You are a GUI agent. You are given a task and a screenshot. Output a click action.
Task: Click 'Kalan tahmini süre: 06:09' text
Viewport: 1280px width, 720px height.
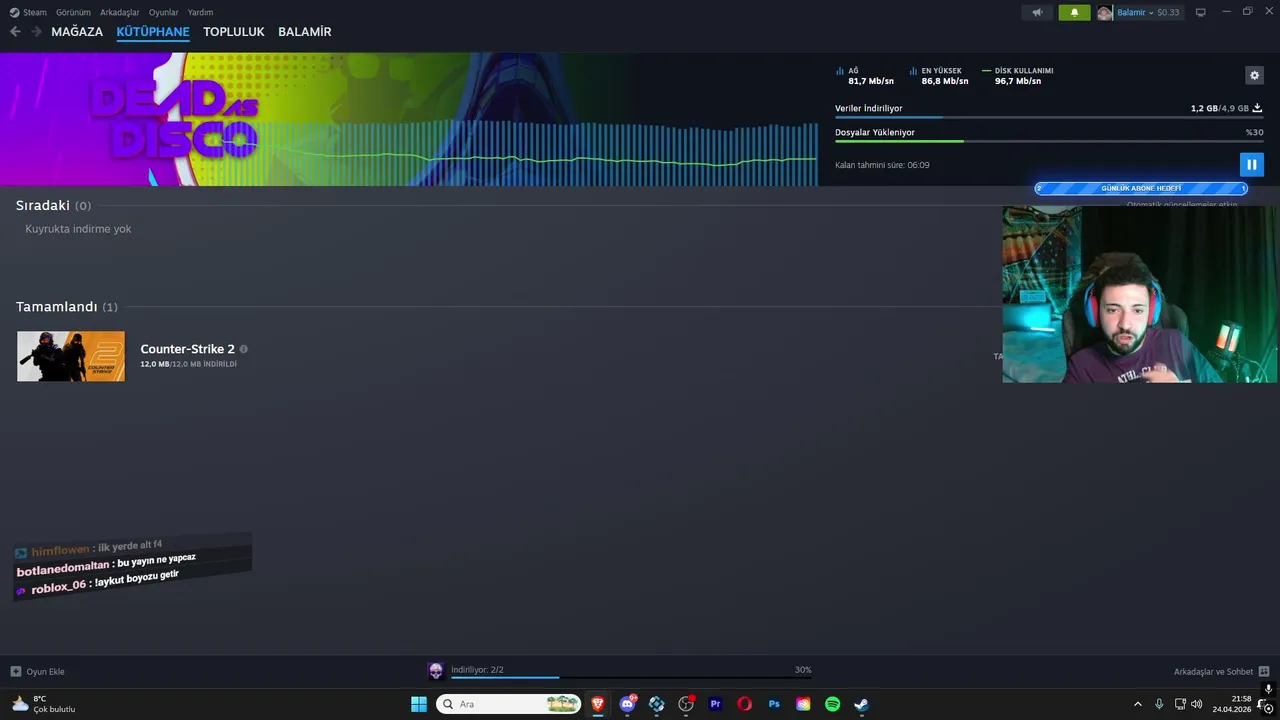[882, 165]
